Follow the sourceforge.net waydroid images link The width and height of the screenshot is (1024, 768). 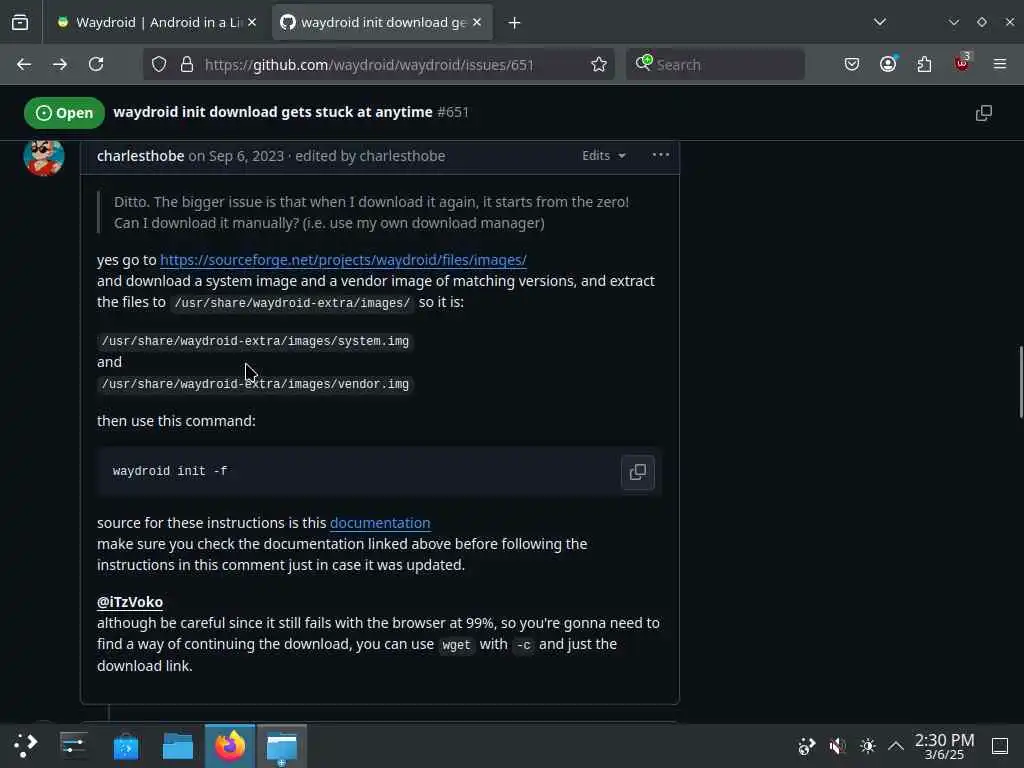click(x=343, y=260)
